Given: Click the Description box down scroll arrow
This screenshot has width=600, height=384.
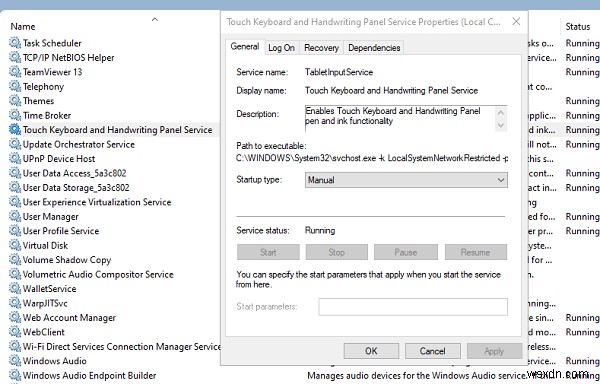Looking at the screenshot, I should click(501, 125).
